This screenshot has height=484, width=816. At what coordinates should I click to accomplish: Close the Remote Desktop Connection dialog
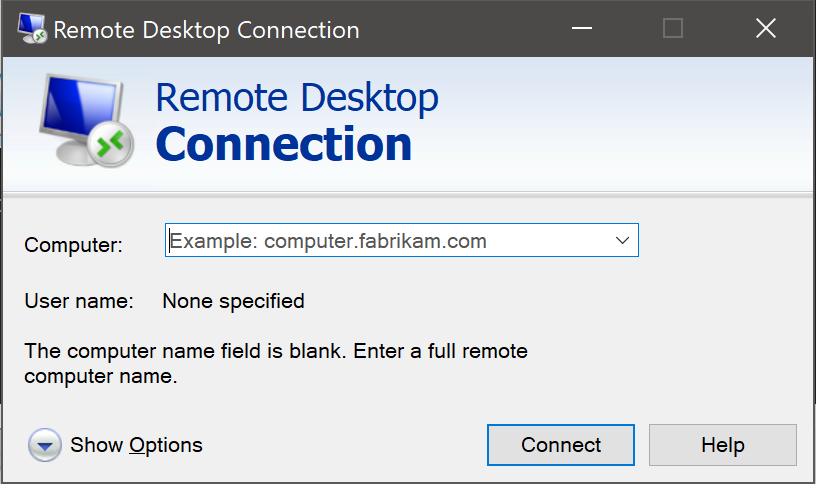tap(765, 29)
